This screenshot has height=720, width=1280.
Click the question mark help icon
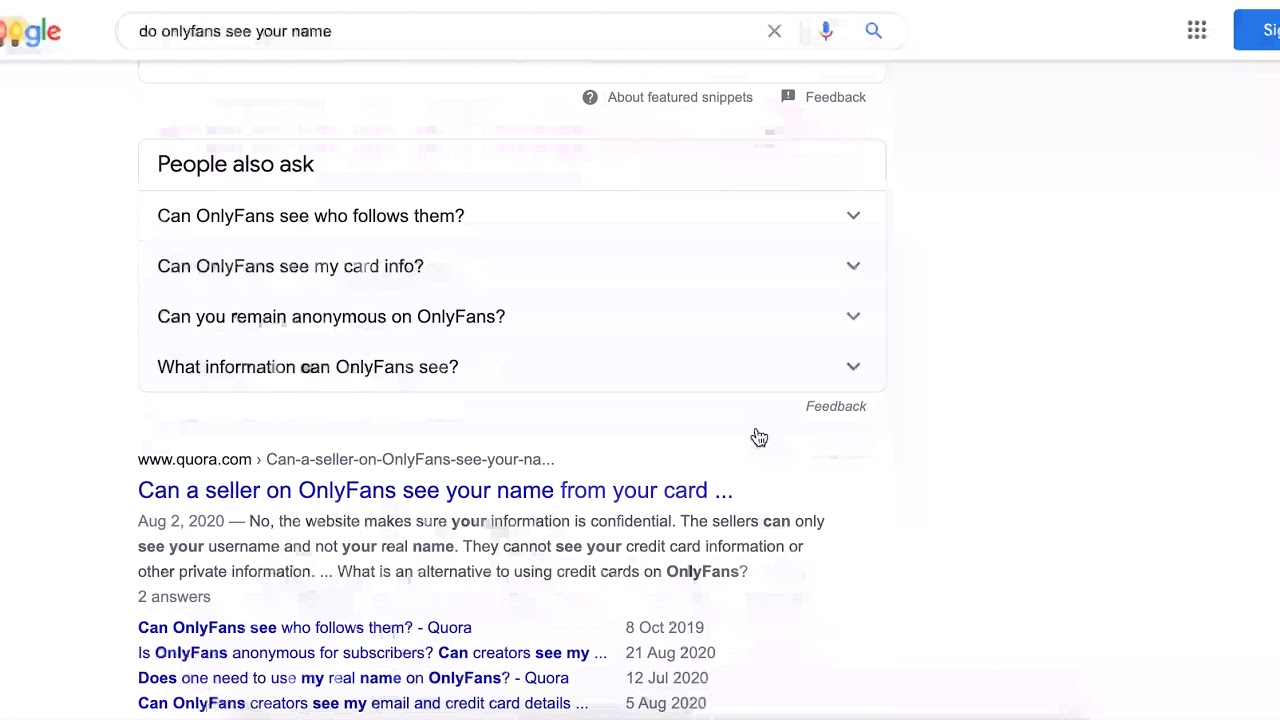pos(590,97)
